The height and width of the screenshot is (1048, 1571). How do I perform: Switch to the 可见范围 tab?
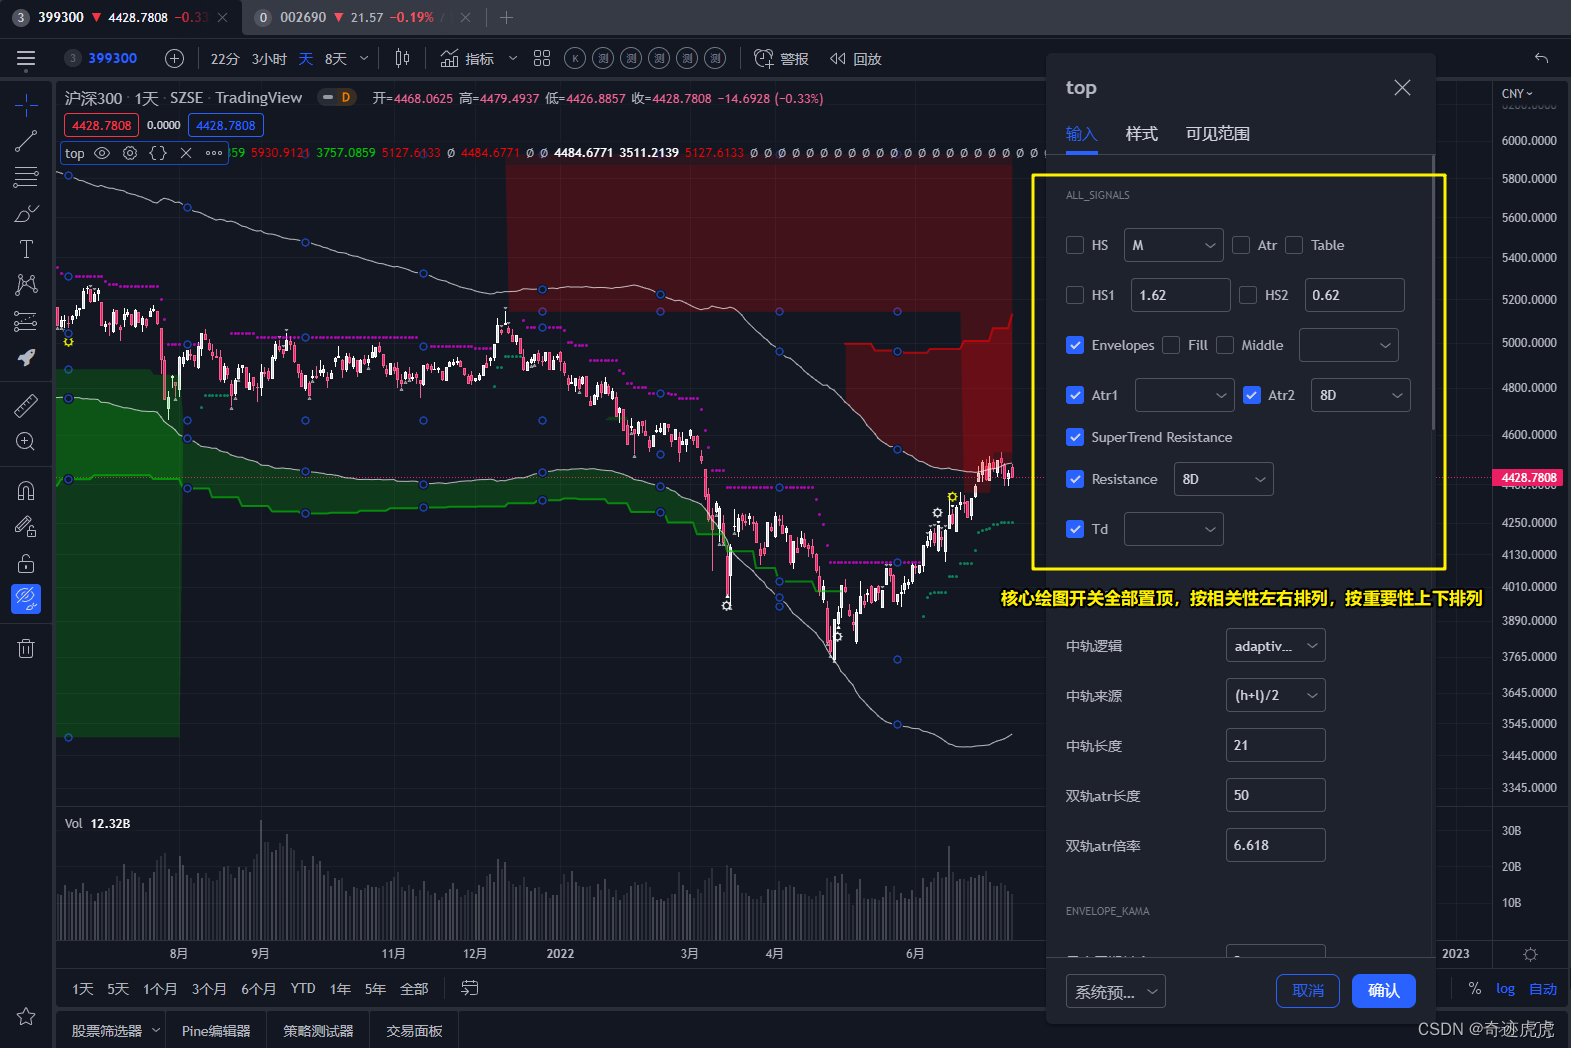[x=1218, y=134]
